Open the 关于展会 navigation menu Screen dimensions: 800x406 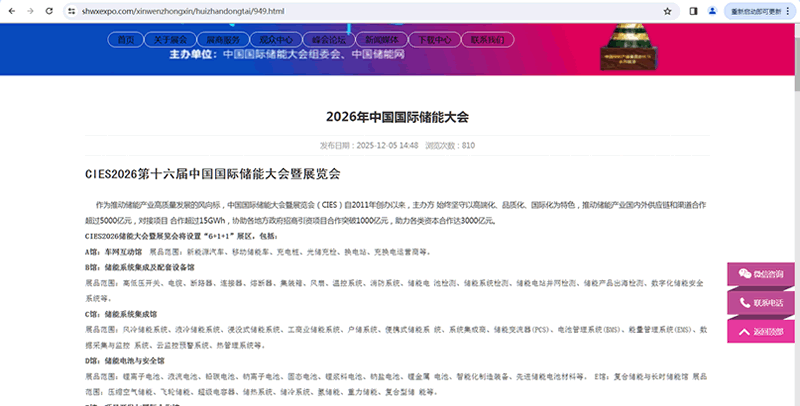tap(172, 40)
